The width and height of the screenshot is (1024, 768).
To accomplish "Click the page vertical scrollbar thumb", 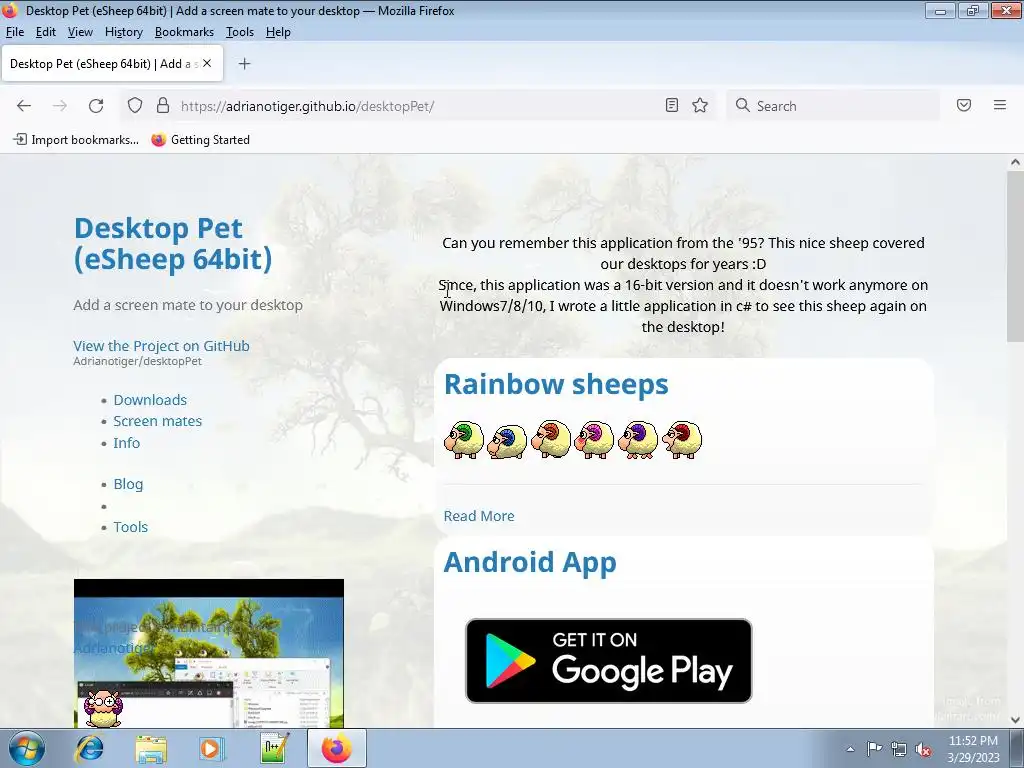I will [x=1015, y=257].
